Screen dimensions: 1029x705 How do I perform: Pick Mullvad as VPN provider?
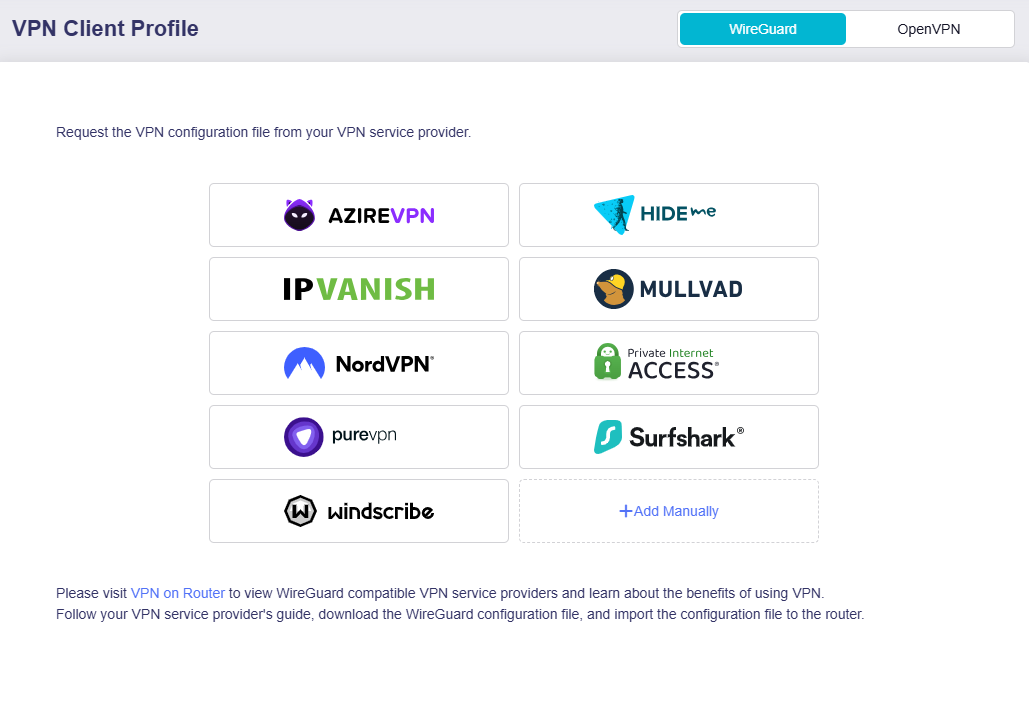(668, 288)
